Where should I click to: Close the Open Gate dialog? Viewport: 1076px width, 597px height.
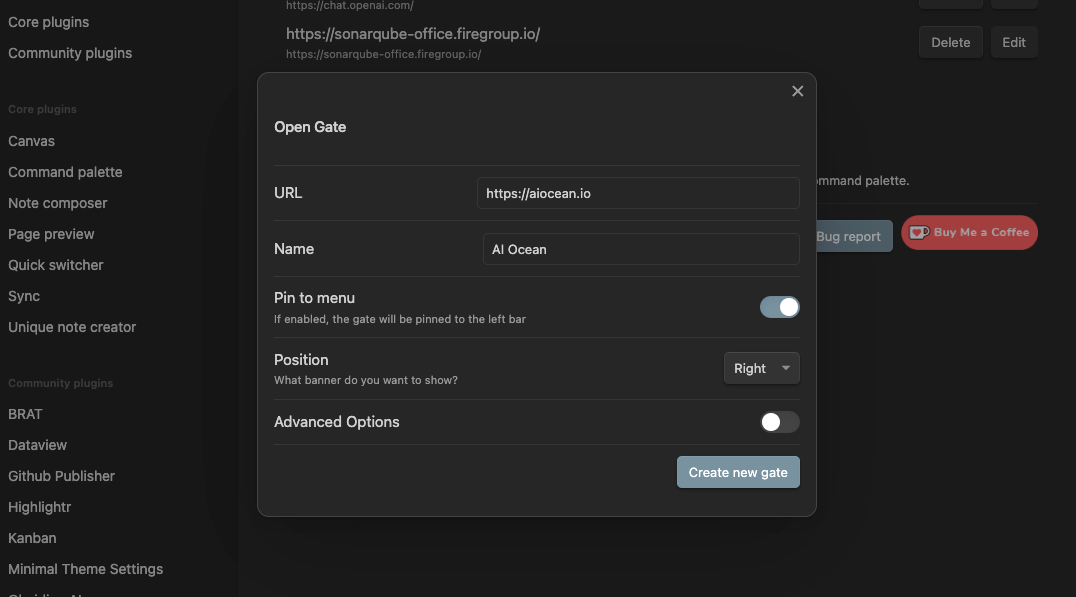(797, 91)
